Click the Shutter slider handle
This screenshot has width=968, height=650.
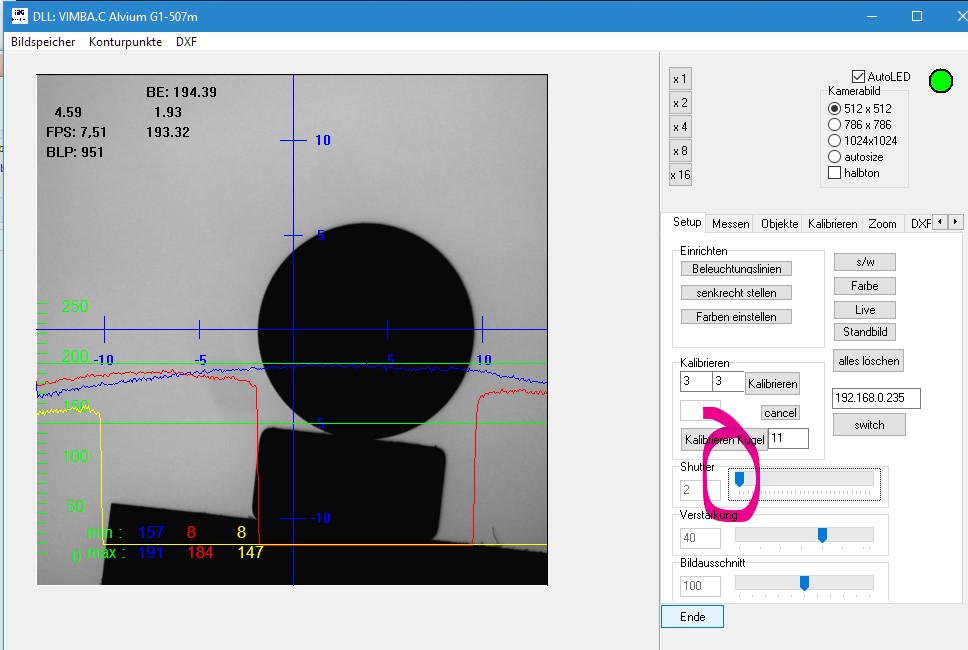[x=739, y=480]
